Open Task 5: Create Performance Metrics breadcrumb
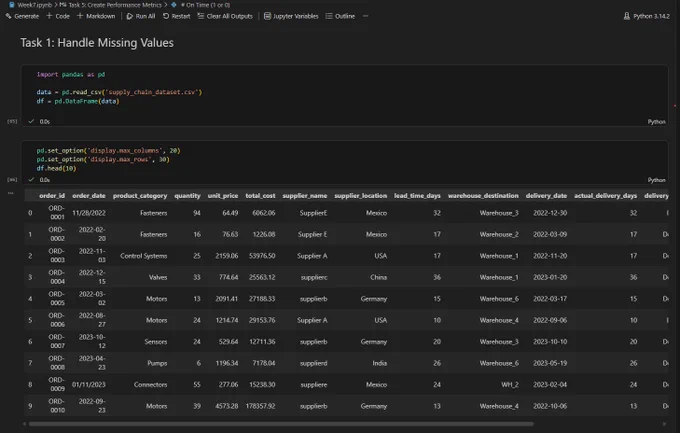This screenshot has height=433, width=680. pos(110,5)
